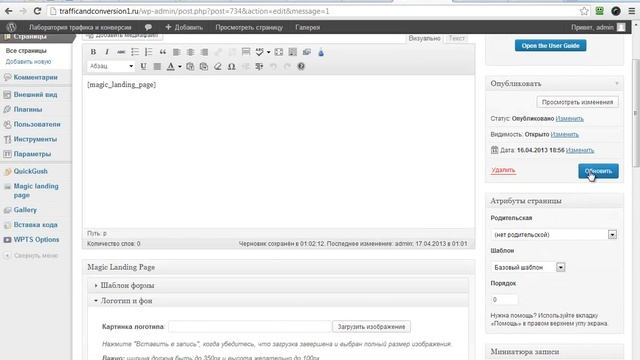Insert a special character (Omega)

pos(231,66)
